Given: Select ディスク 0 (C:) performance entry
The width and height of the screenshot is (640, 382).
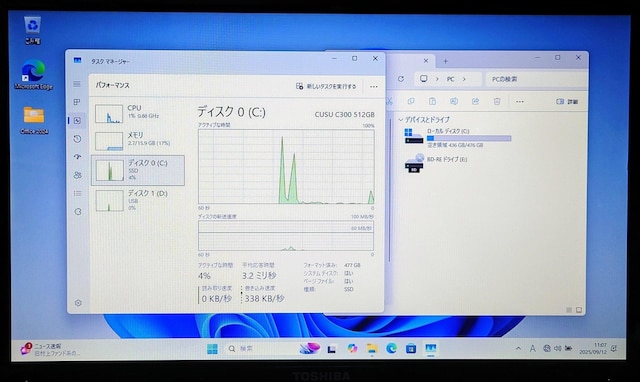Looking at the screenshot, I should (138, 170).
